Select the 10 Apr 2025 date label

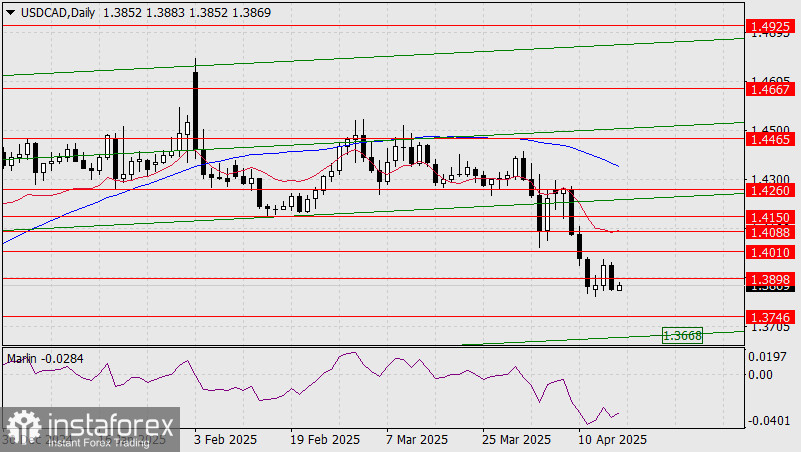[612, 440]
